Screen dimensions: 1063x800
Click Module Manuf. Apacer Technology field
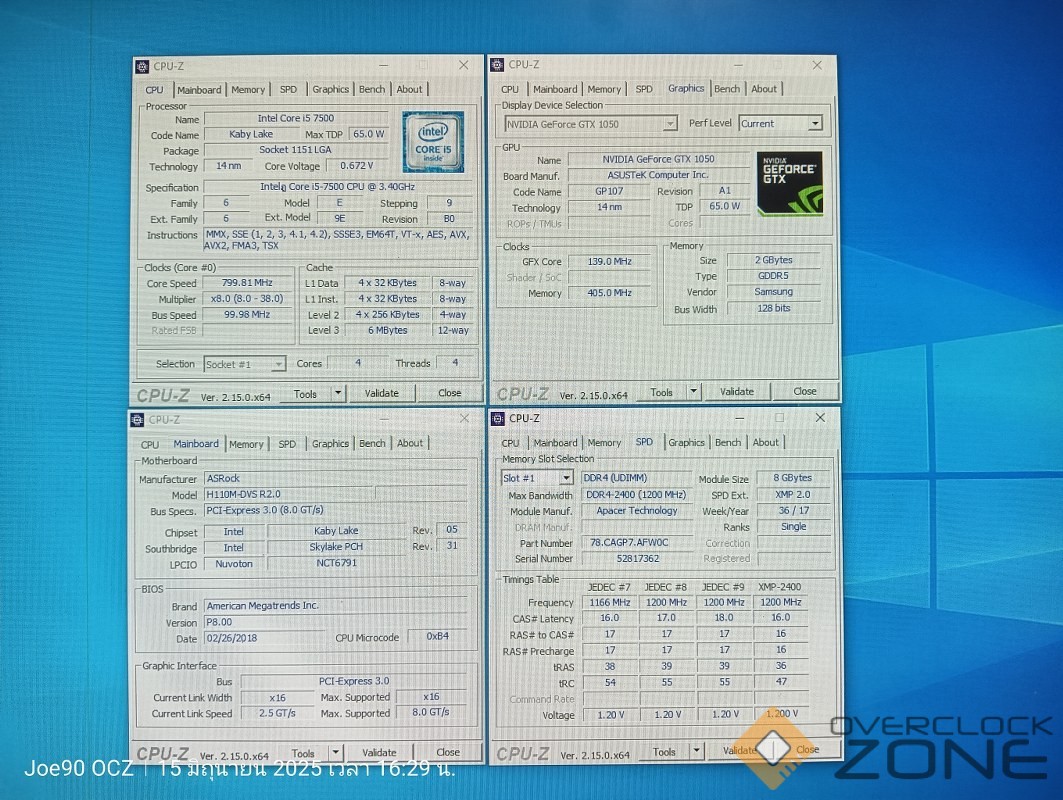click(636, 511)
